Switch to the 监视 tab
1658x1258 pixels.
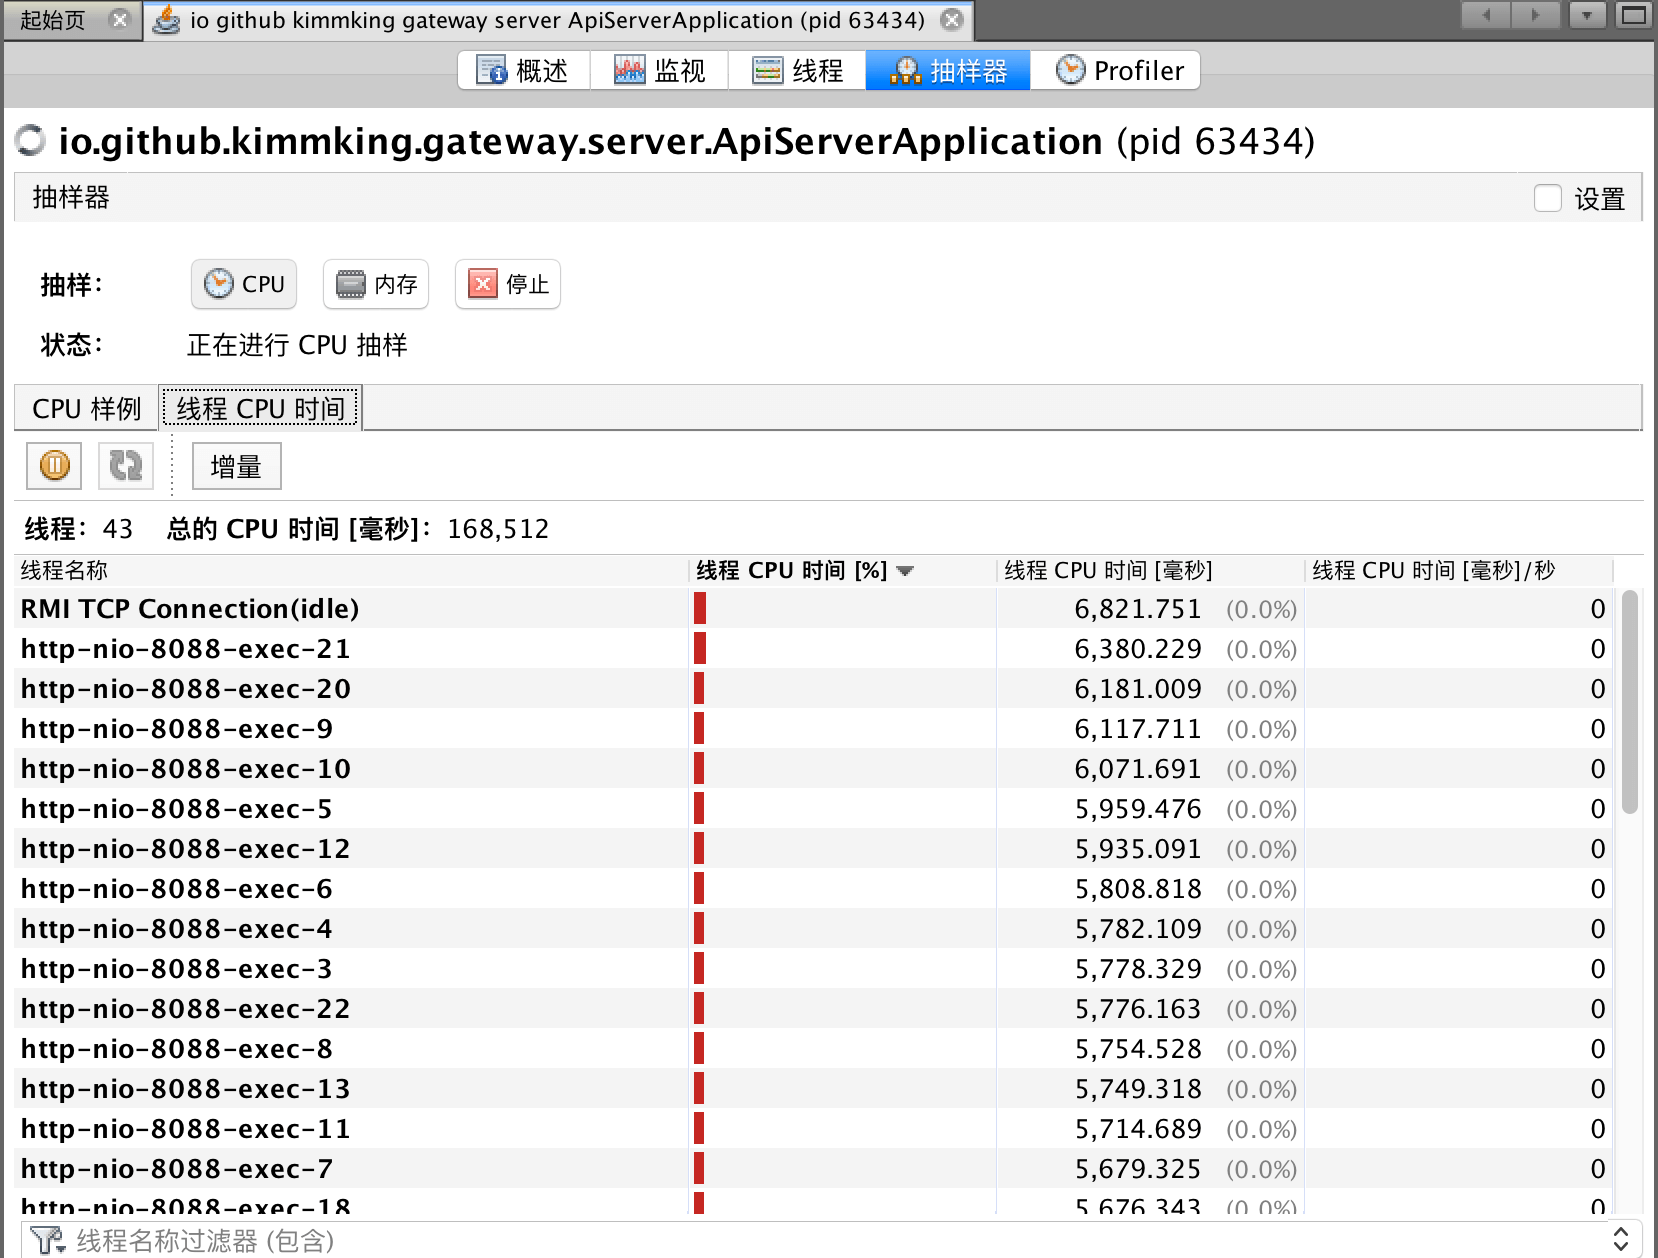(660, 71)
